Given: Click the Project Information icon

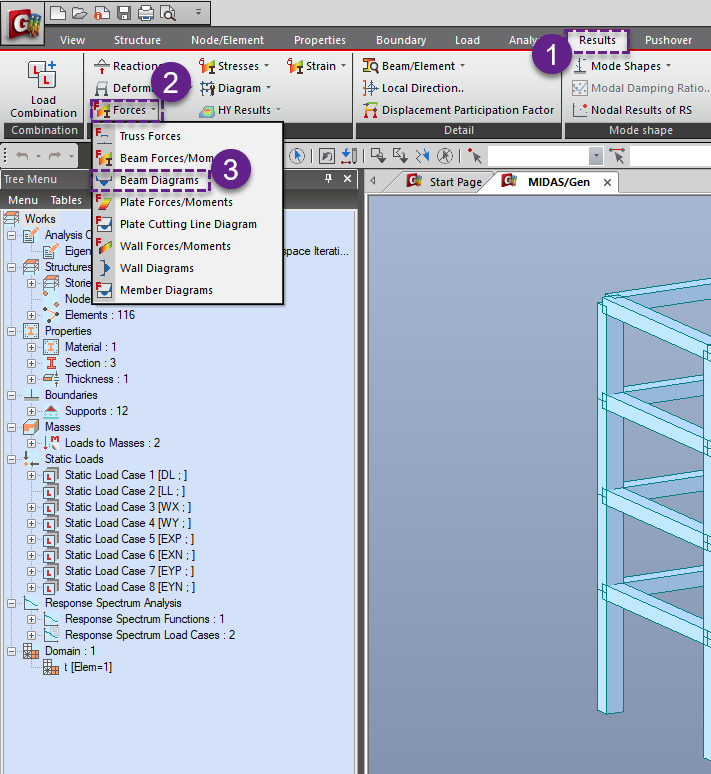Looking at the screenshot, I should click(101, 13).
